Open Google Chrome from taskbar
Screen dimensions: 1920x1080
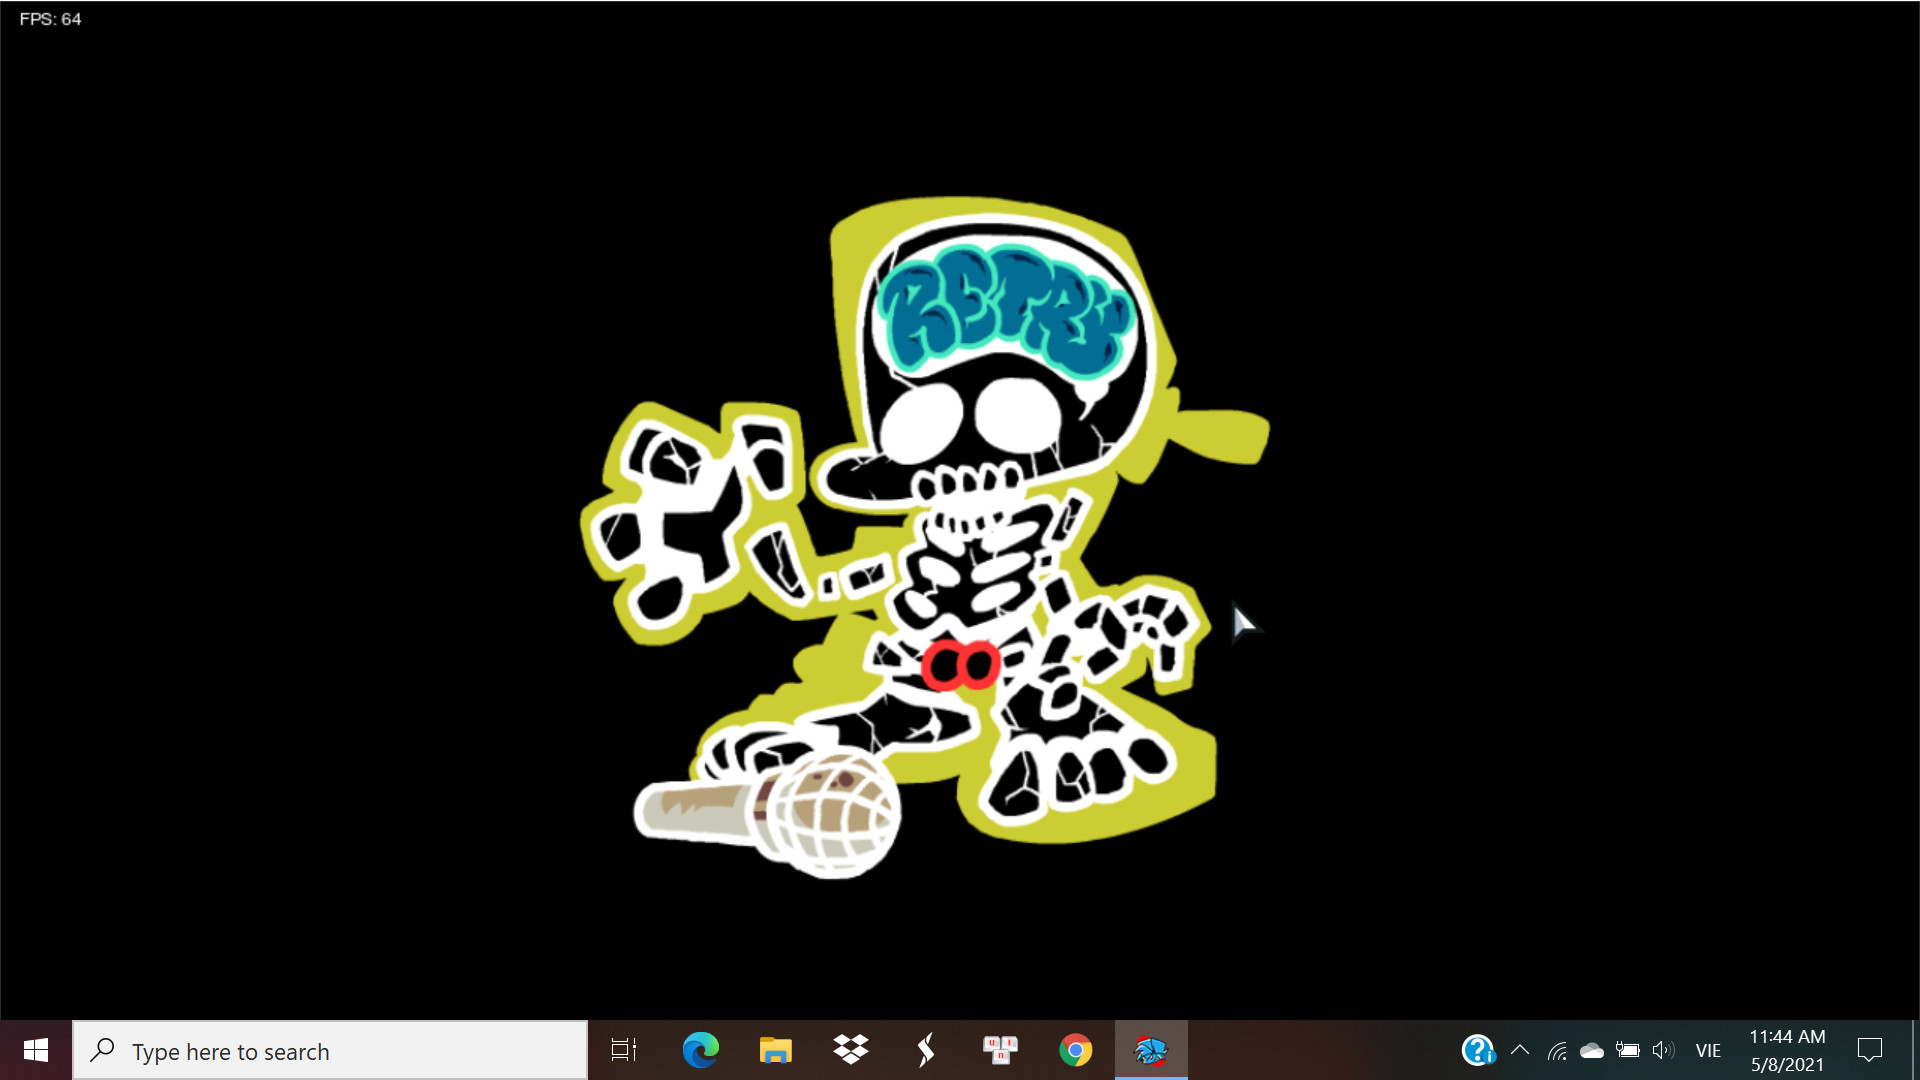(1076, 1051)
